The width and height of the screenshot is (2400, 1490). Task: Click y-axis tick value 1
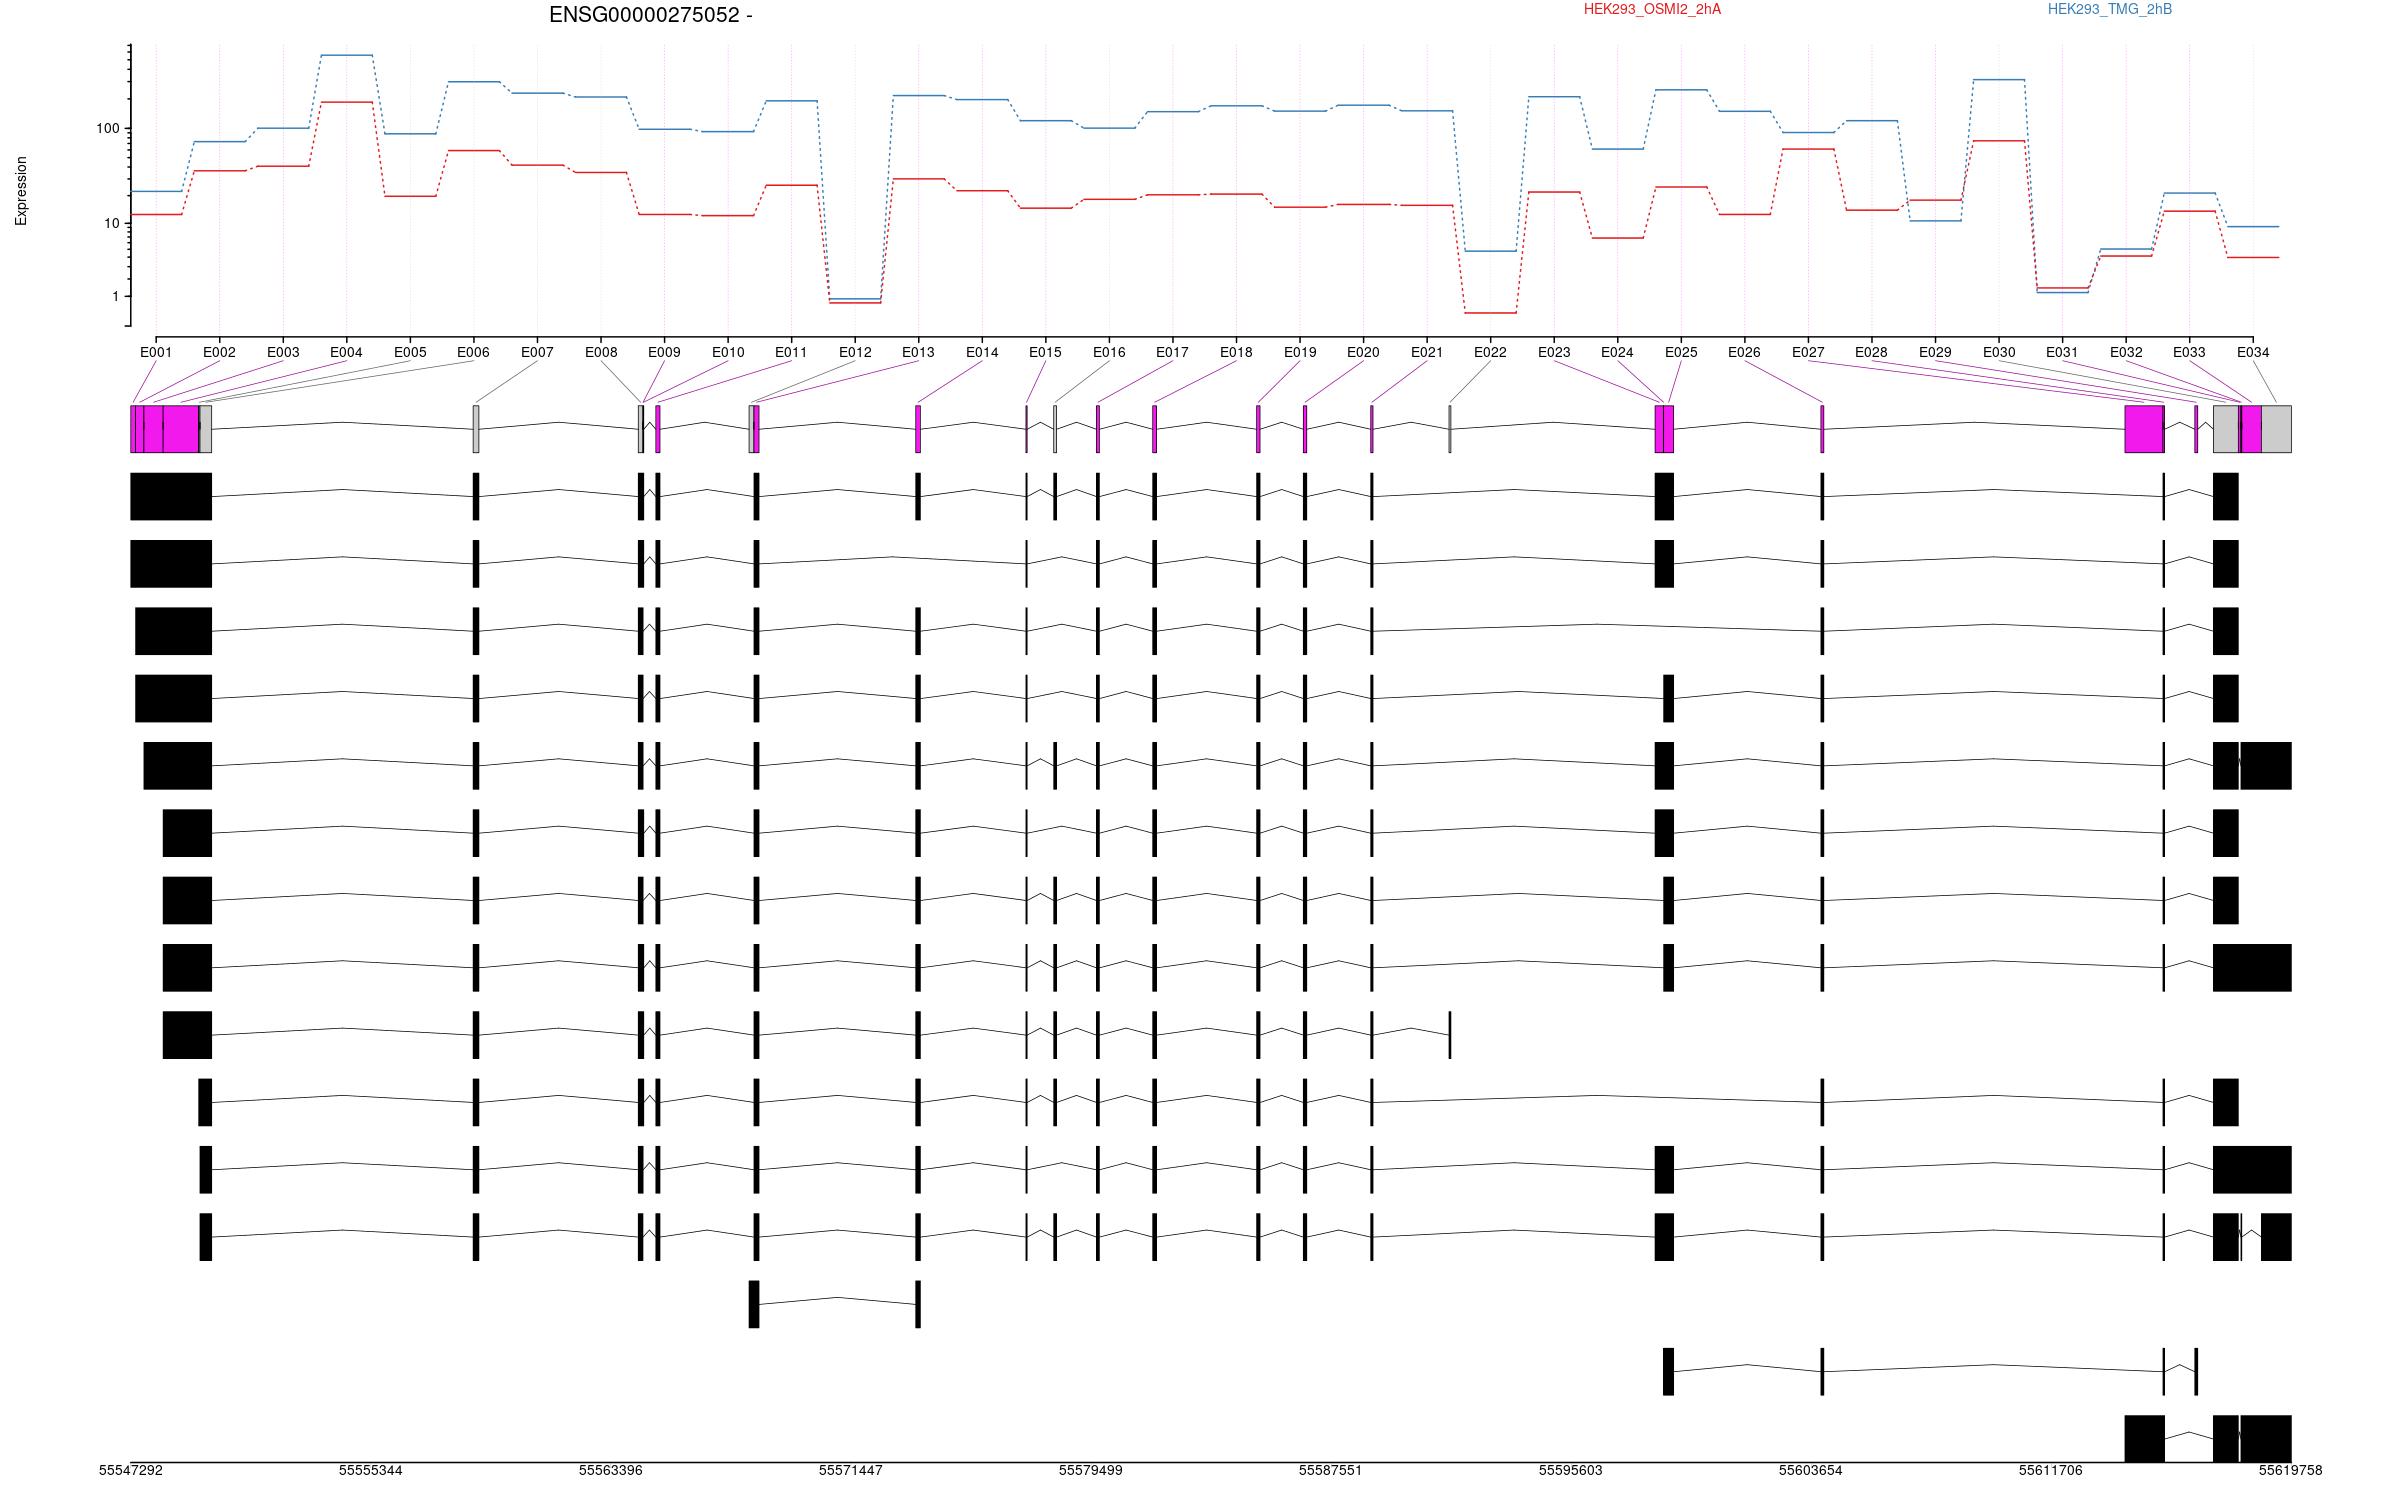(115, 297)
